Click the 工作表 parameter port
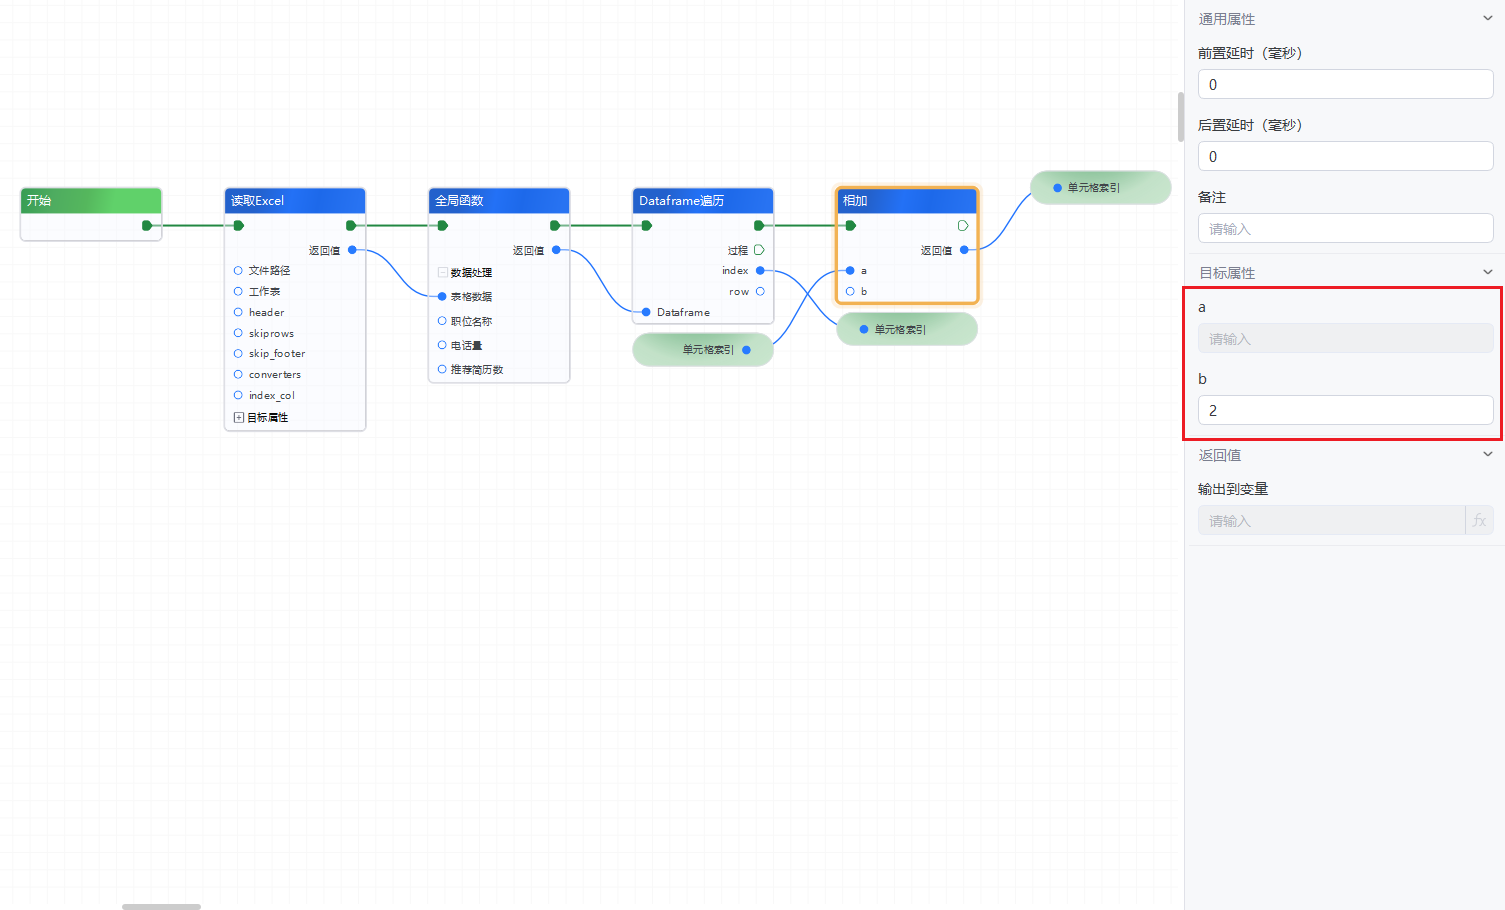Viewport: 1505px width, 910px height. [238, 291]
